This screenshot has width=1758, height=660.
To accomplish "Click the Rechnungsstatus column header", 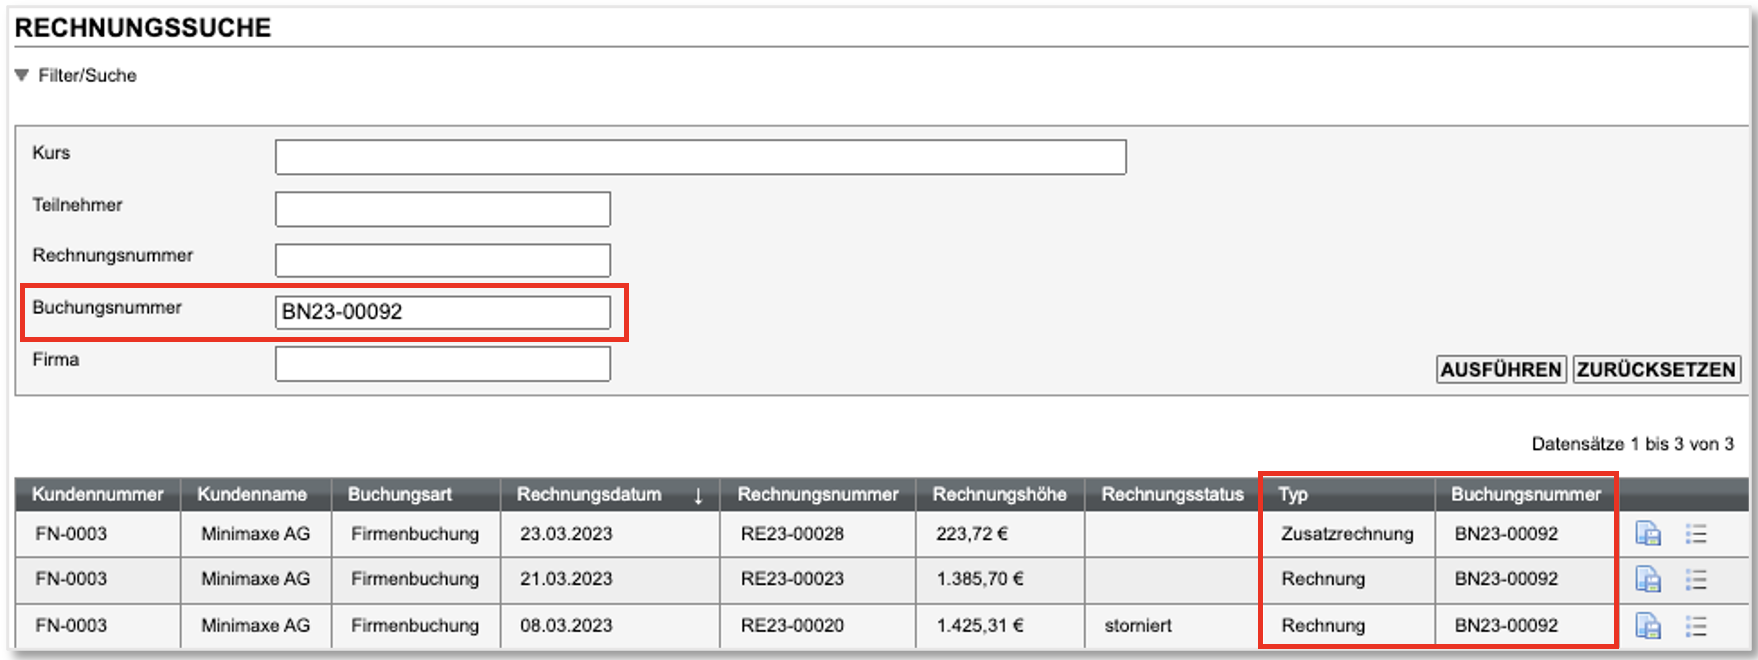I will [x=1172, y=494].
